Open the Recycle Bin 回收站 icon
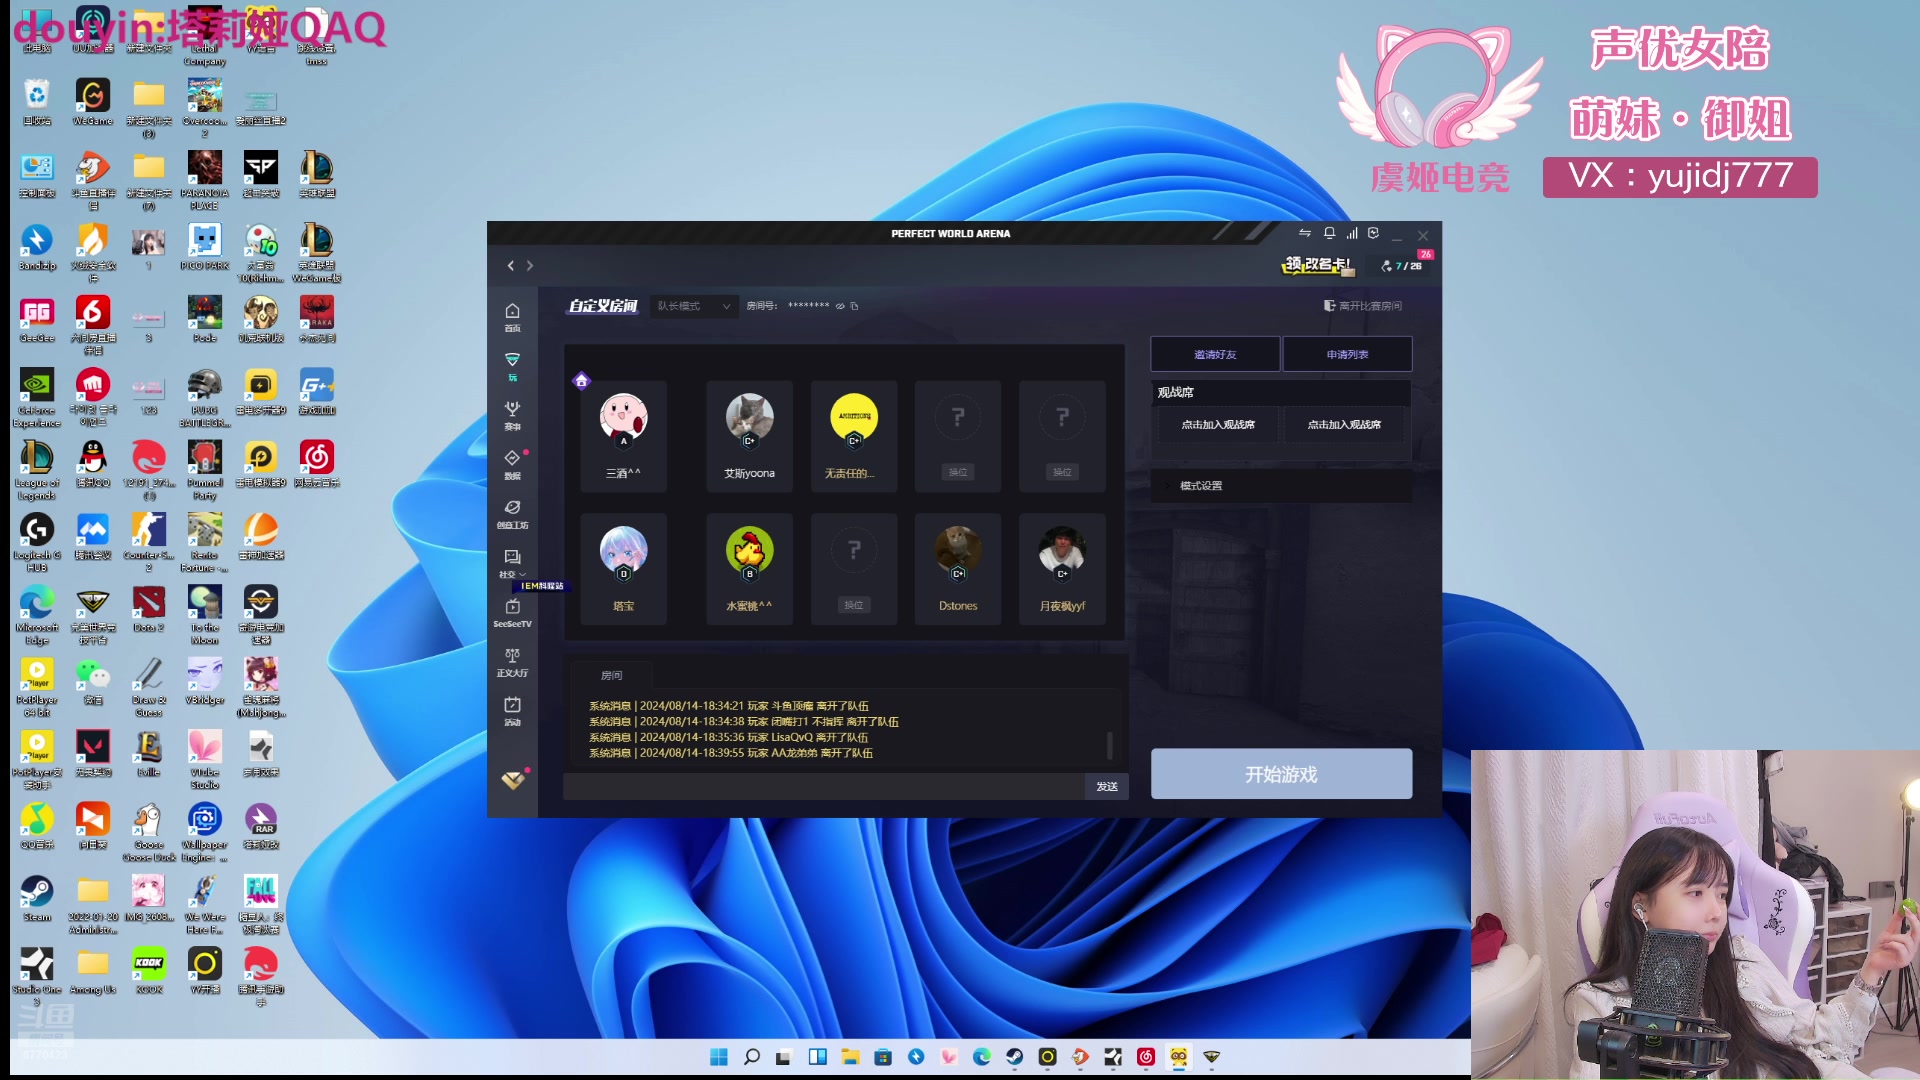 37,101
